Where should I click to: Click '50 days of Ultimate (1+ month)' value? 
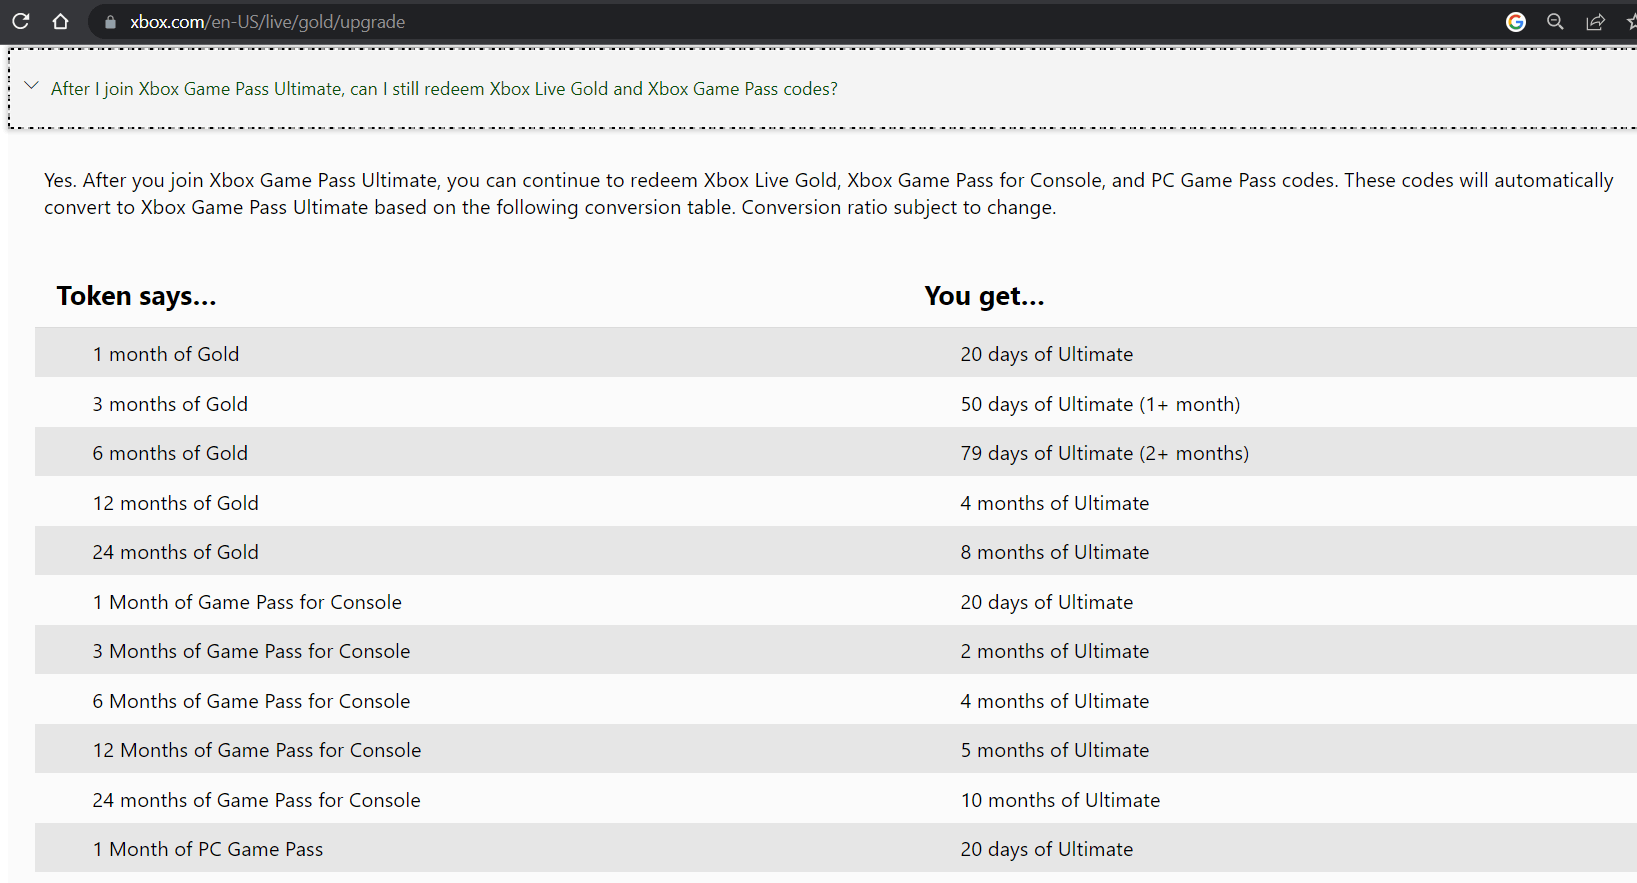[1100, 404]
